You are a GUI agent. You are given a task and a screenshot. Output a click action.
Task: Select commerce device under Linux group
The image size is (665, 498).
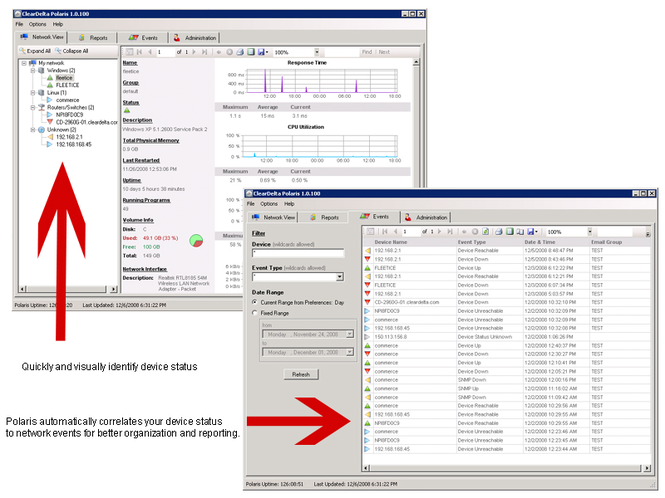67,100
